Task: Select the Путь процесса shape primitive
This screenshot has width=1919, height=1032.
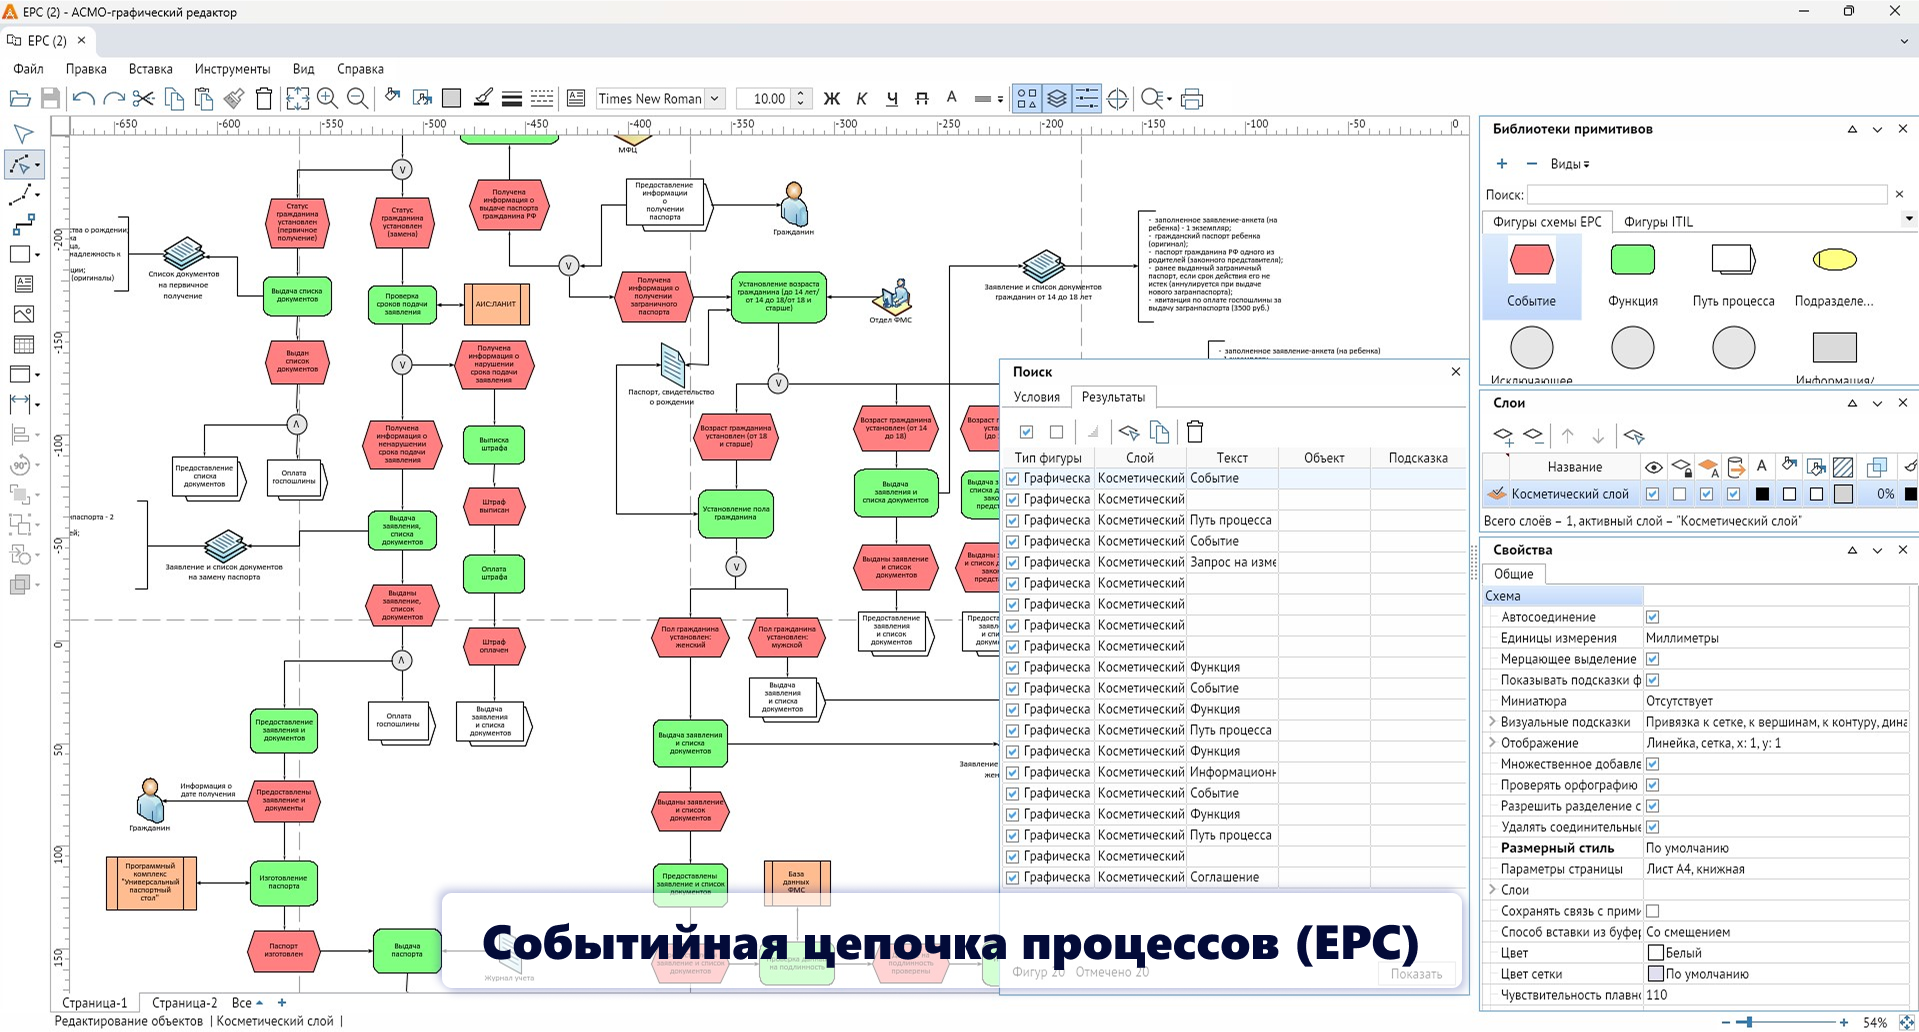Action: point(1733,275)
